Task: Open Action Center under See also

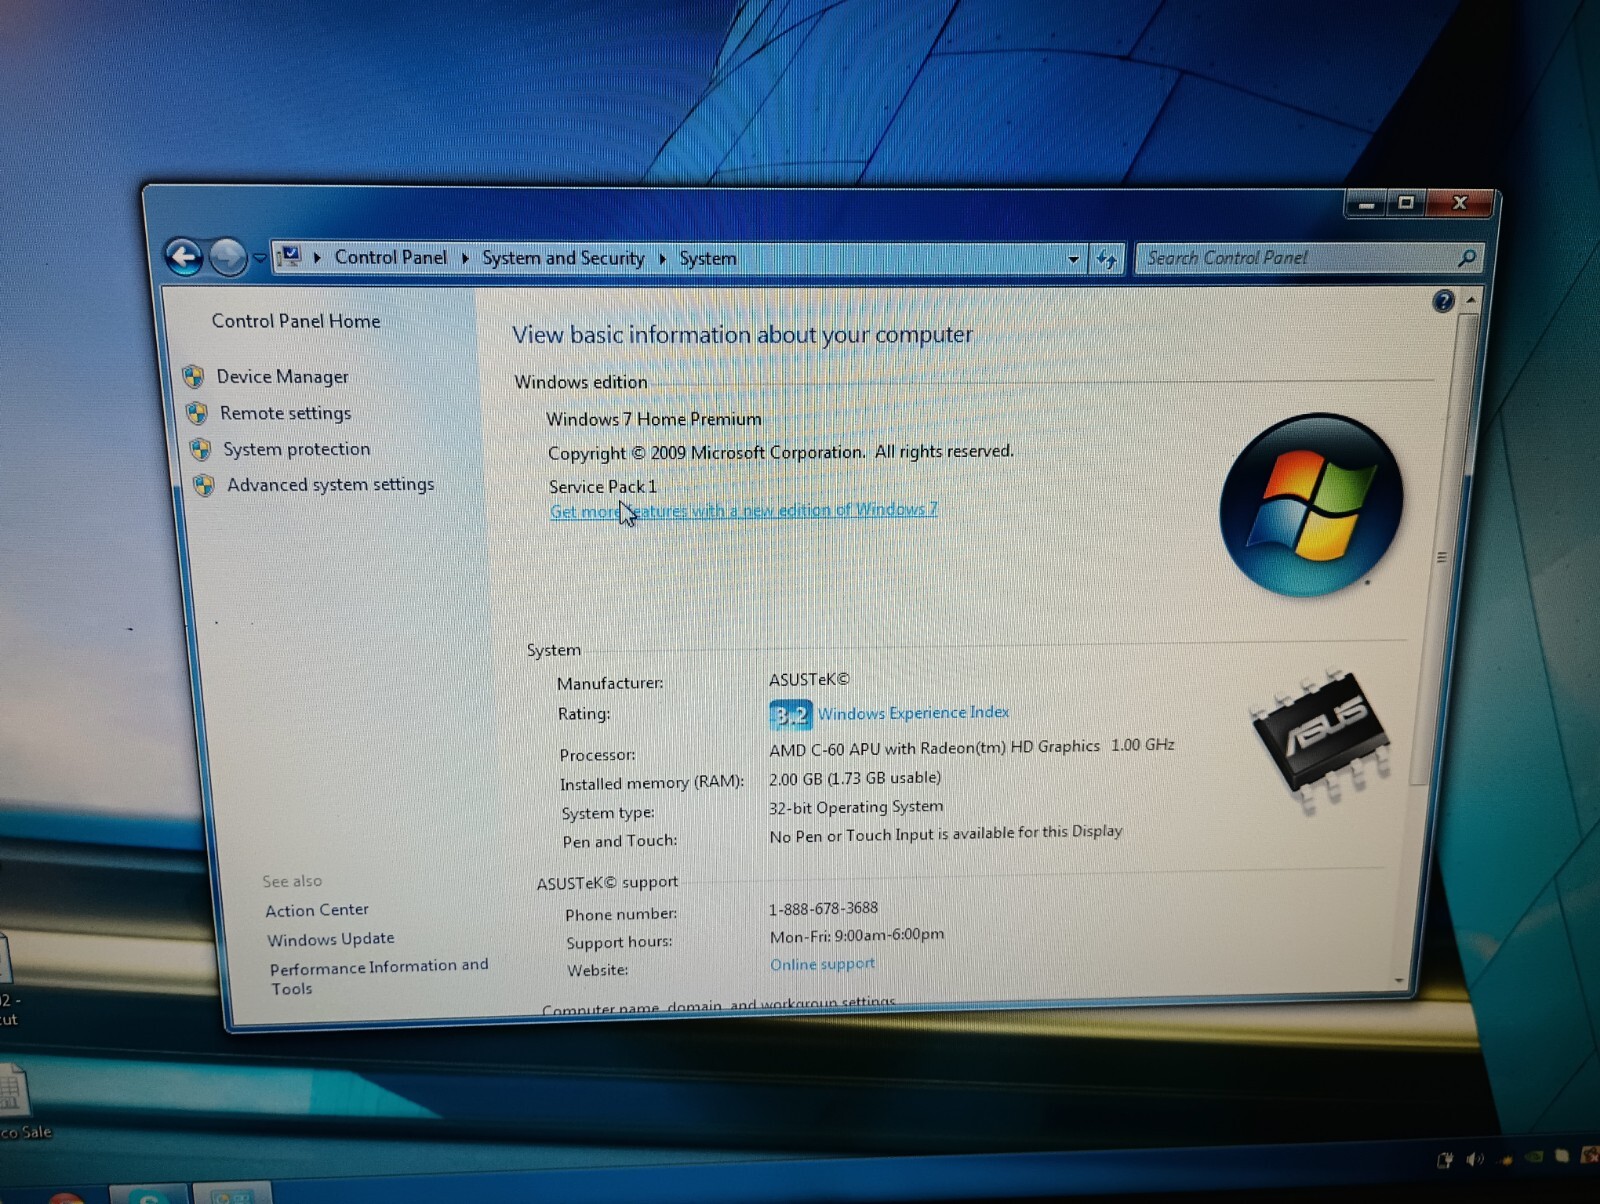Action: pos(317,910)
